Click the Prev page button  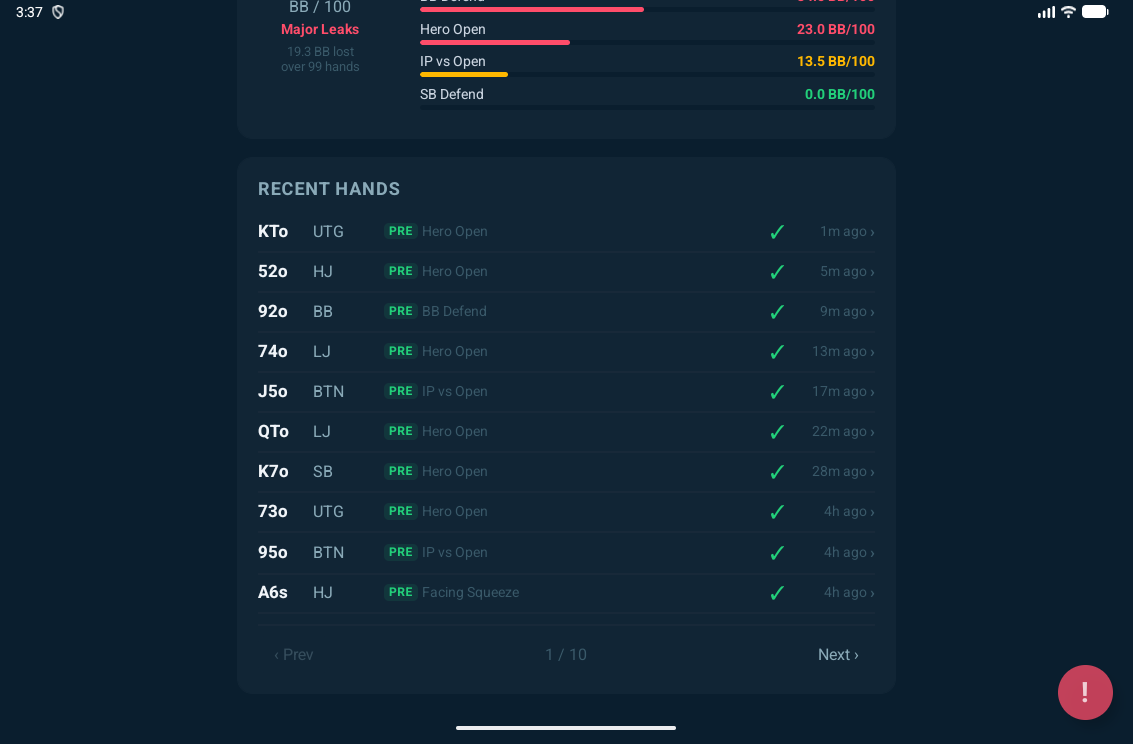point(294,655)
